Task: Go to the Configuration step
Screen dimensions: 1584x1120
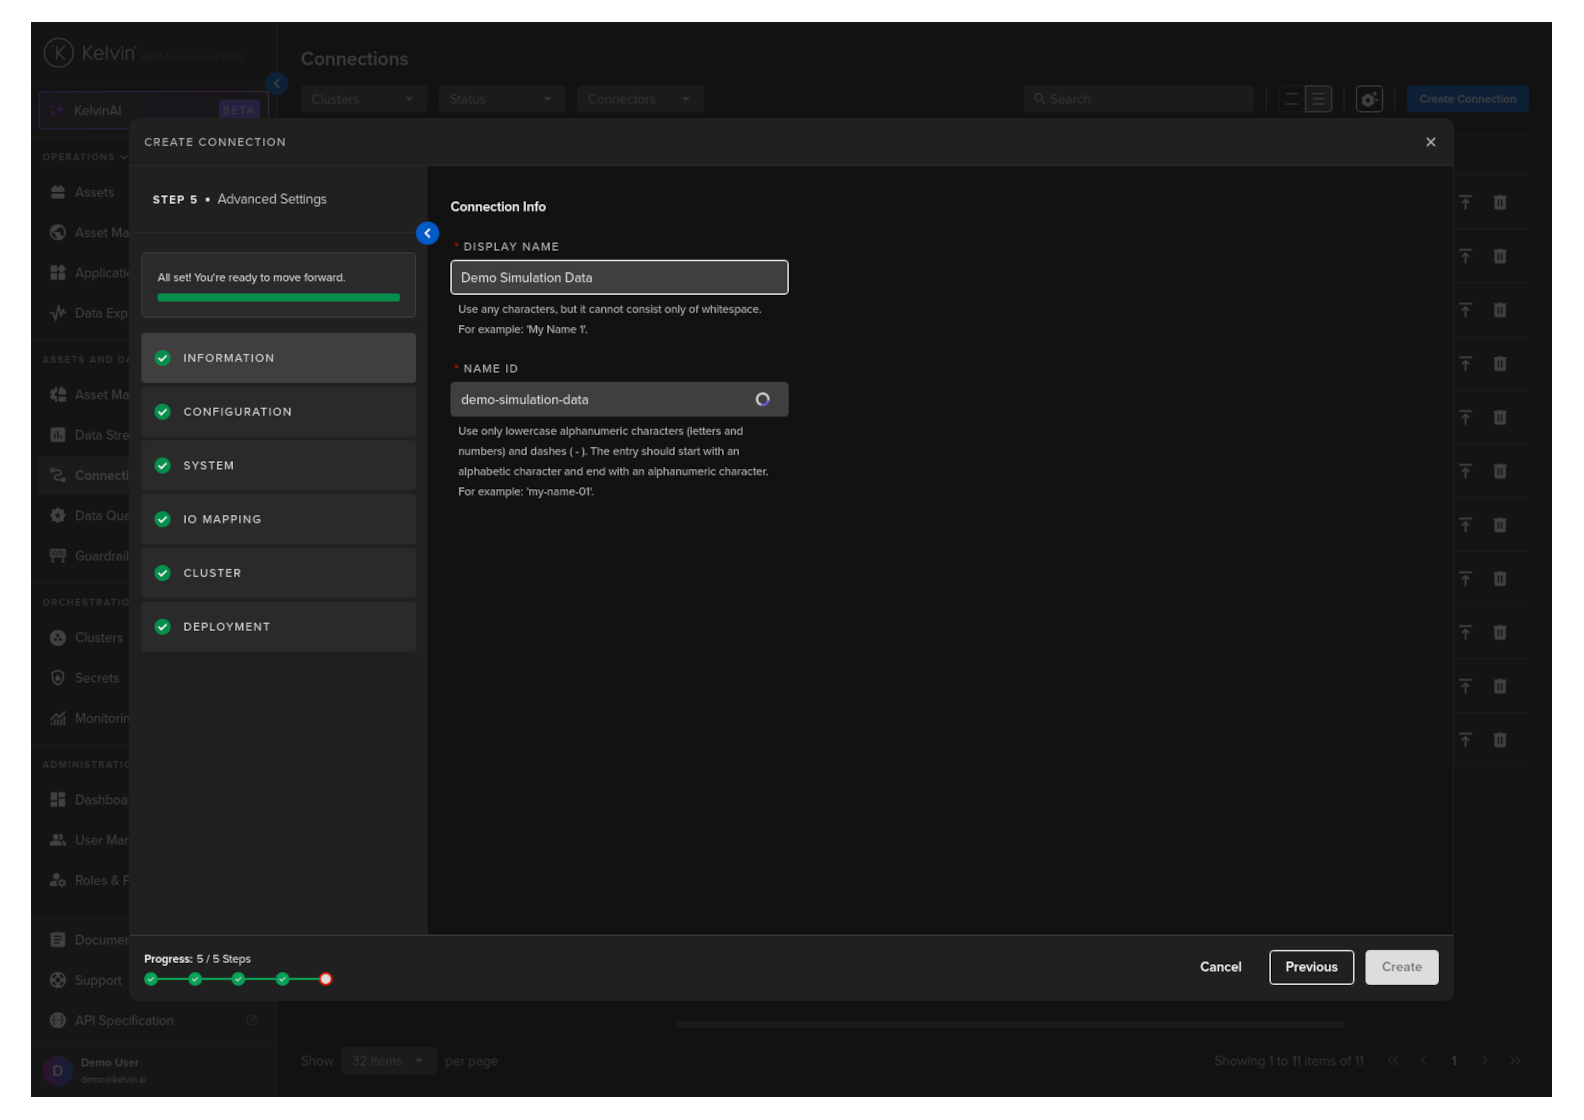Action: (278, 412)
